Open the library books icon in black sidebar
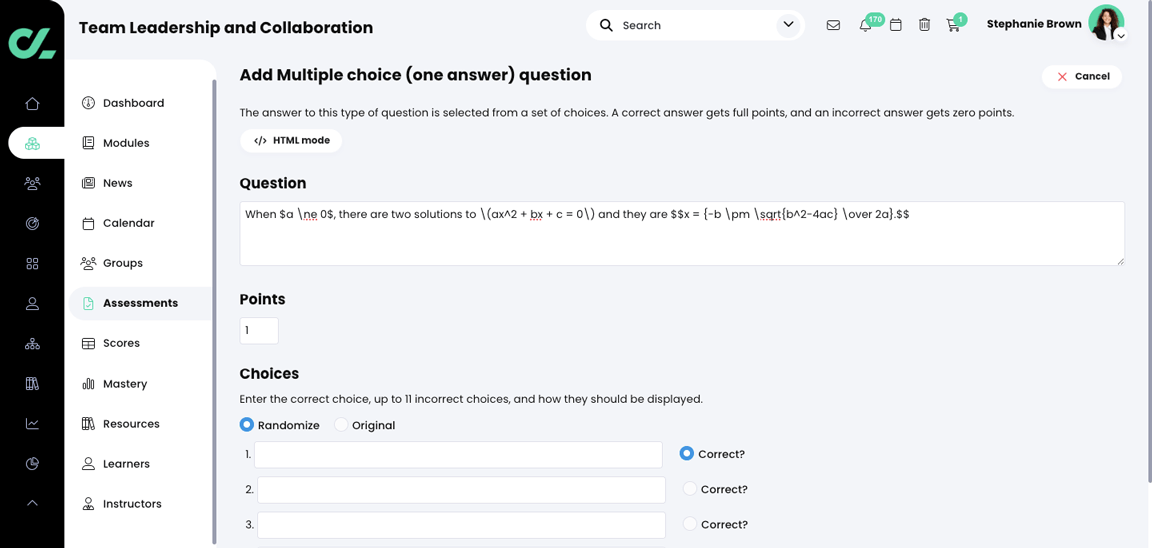1152x548 pixels. tap(32, 383)
